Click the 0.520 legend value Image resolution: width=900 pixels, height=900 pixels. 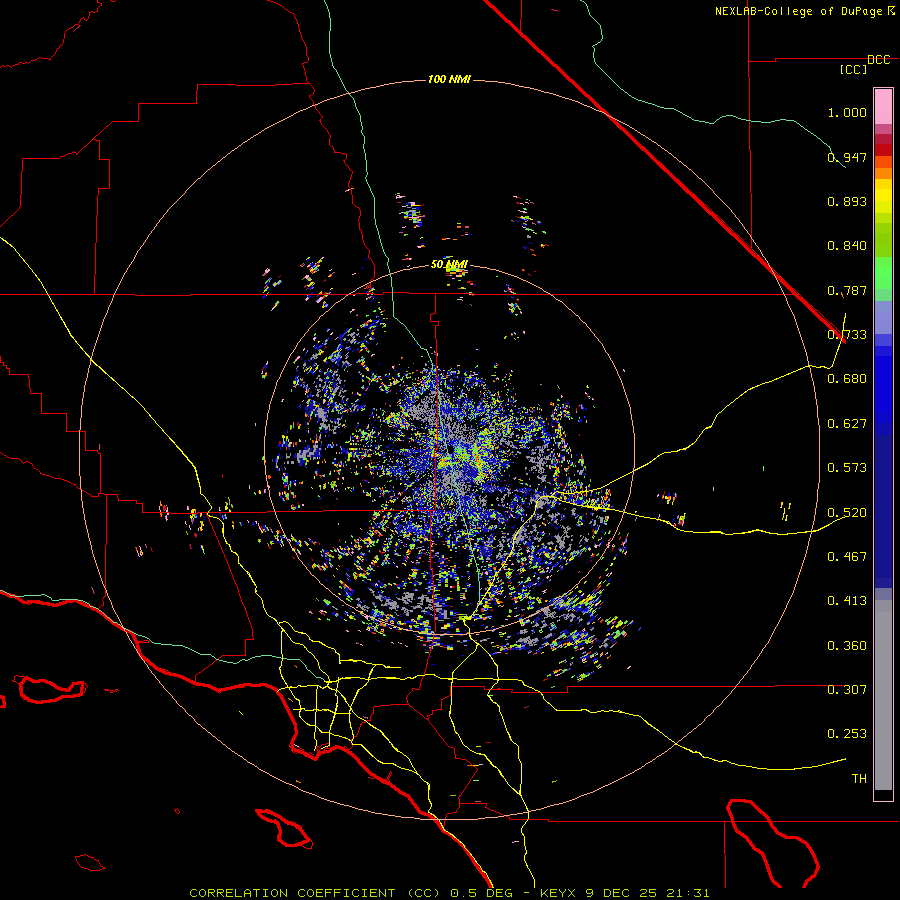tap(847, 513)
